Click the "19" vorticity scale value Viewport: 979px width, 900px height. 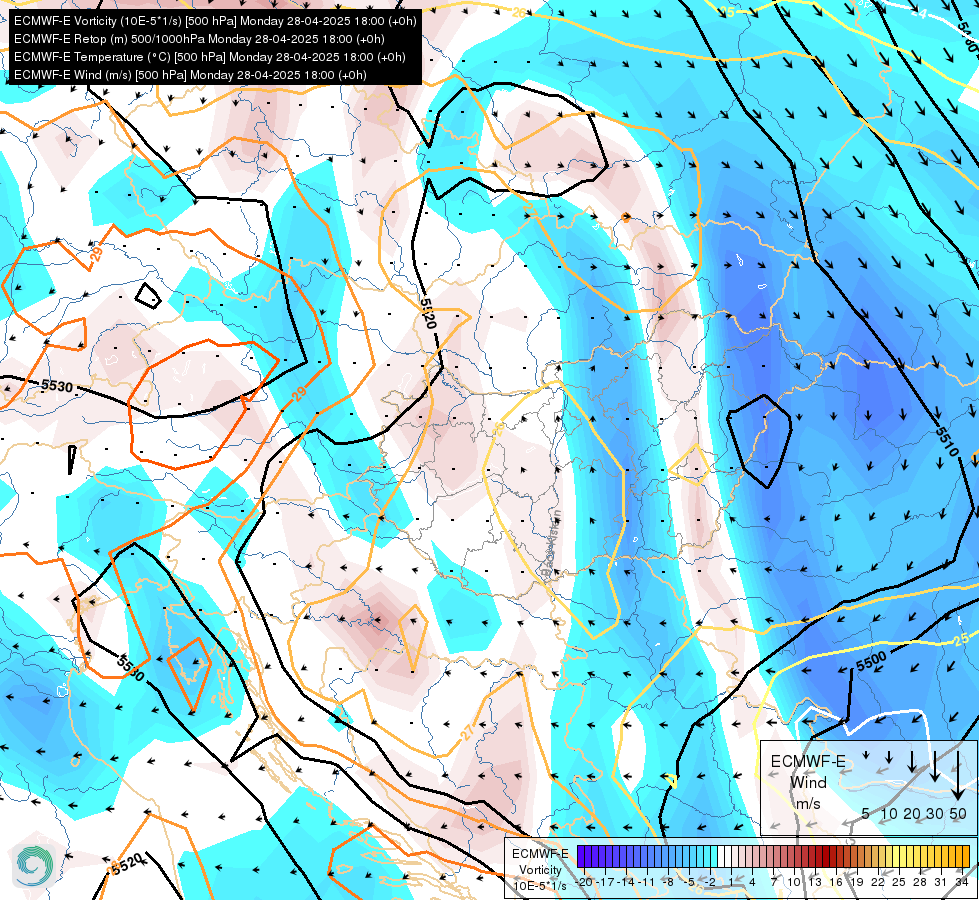857,882
